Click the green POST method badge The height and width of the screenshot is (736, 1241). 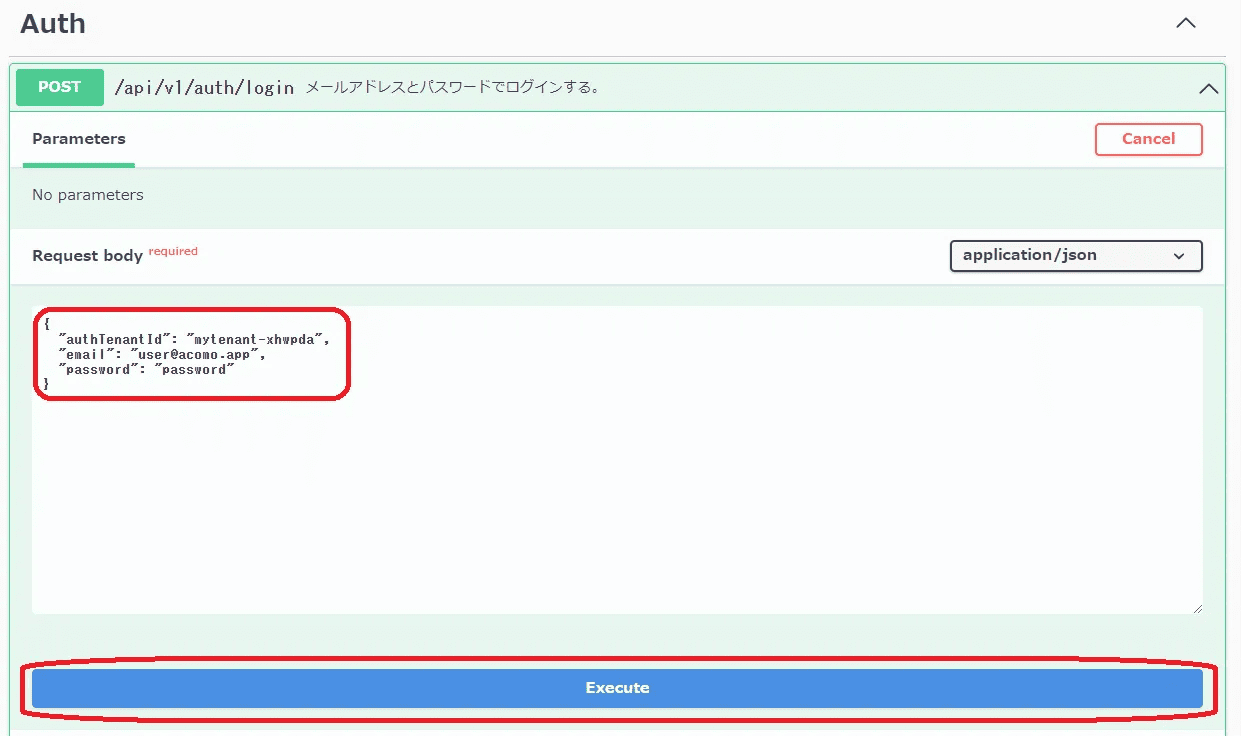(60, 87)
